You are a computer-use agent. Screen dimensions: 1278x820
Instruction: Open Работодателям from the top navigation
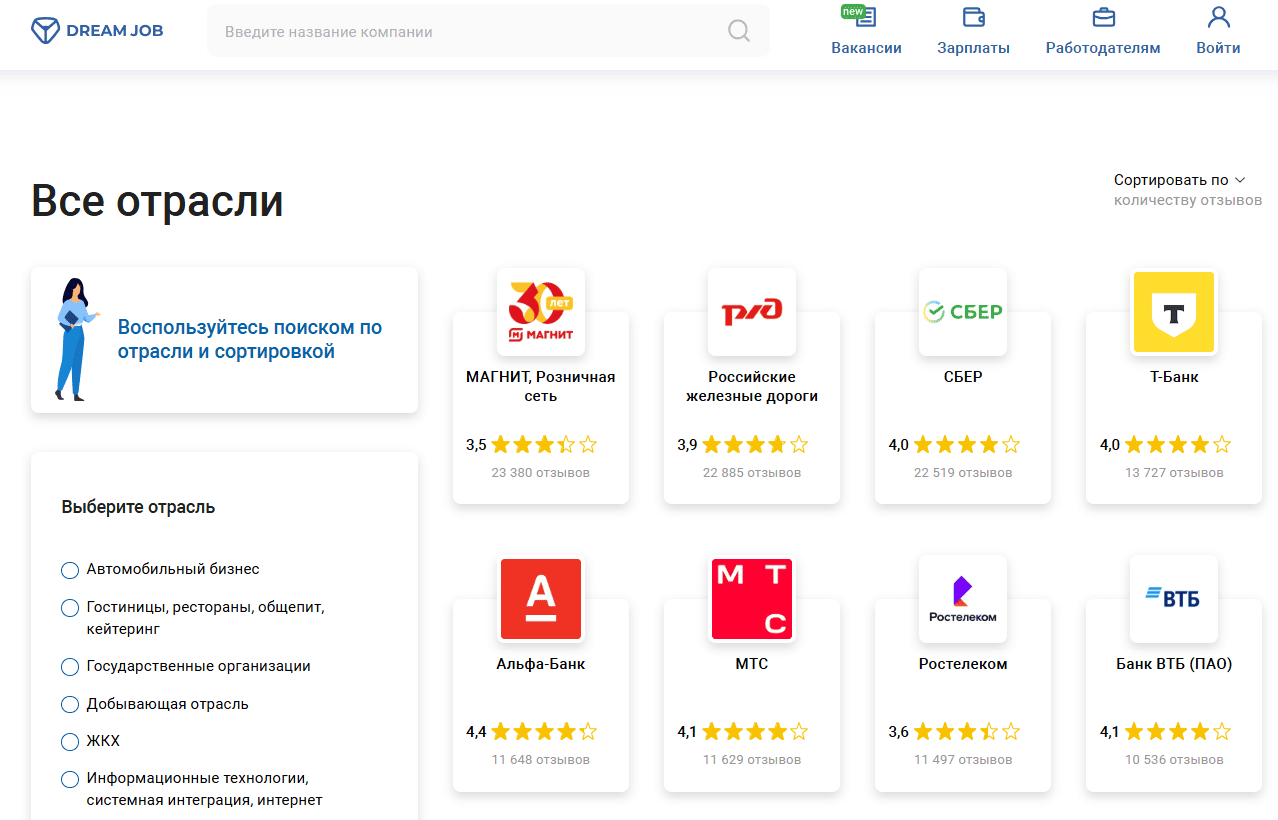(x=1103, y=31)
